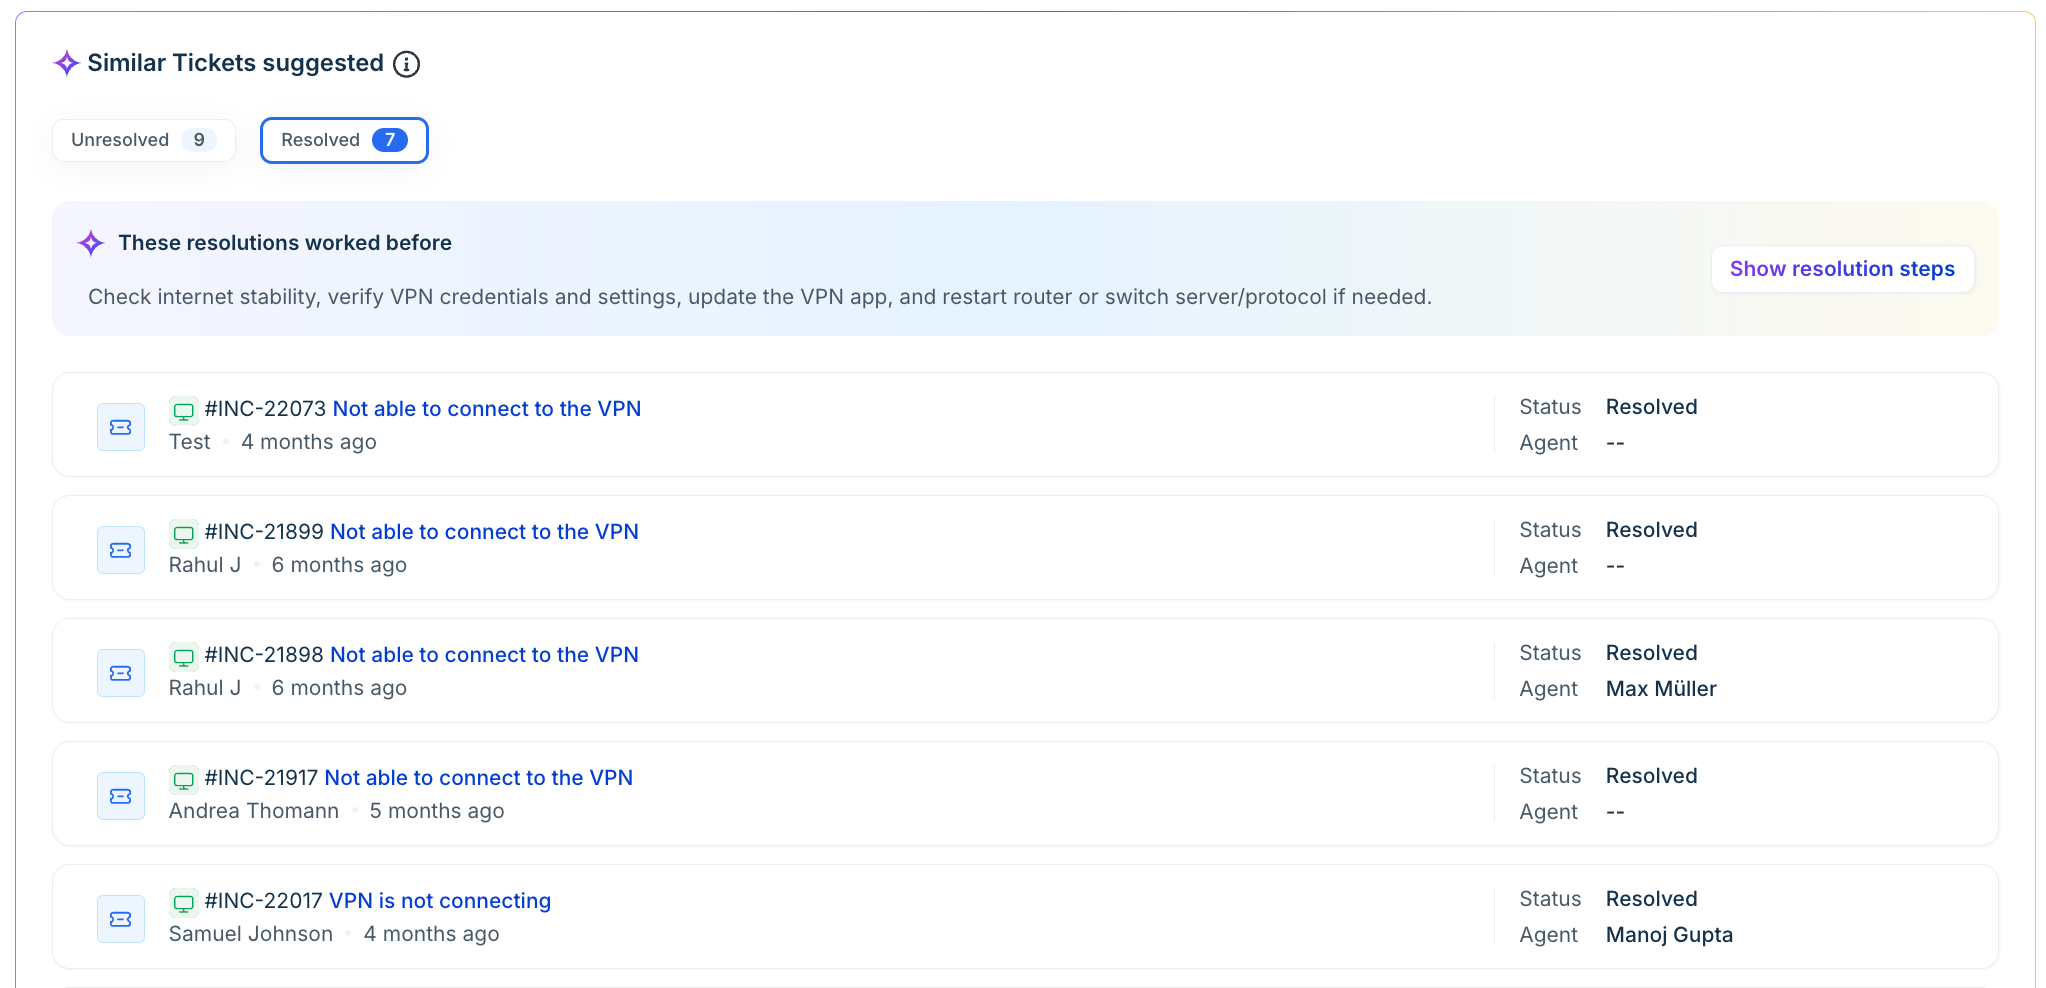Screen dimensions: 2046x988
Task: Click sparkle icon beside These resolutions worked before
Action: [91, 243]
